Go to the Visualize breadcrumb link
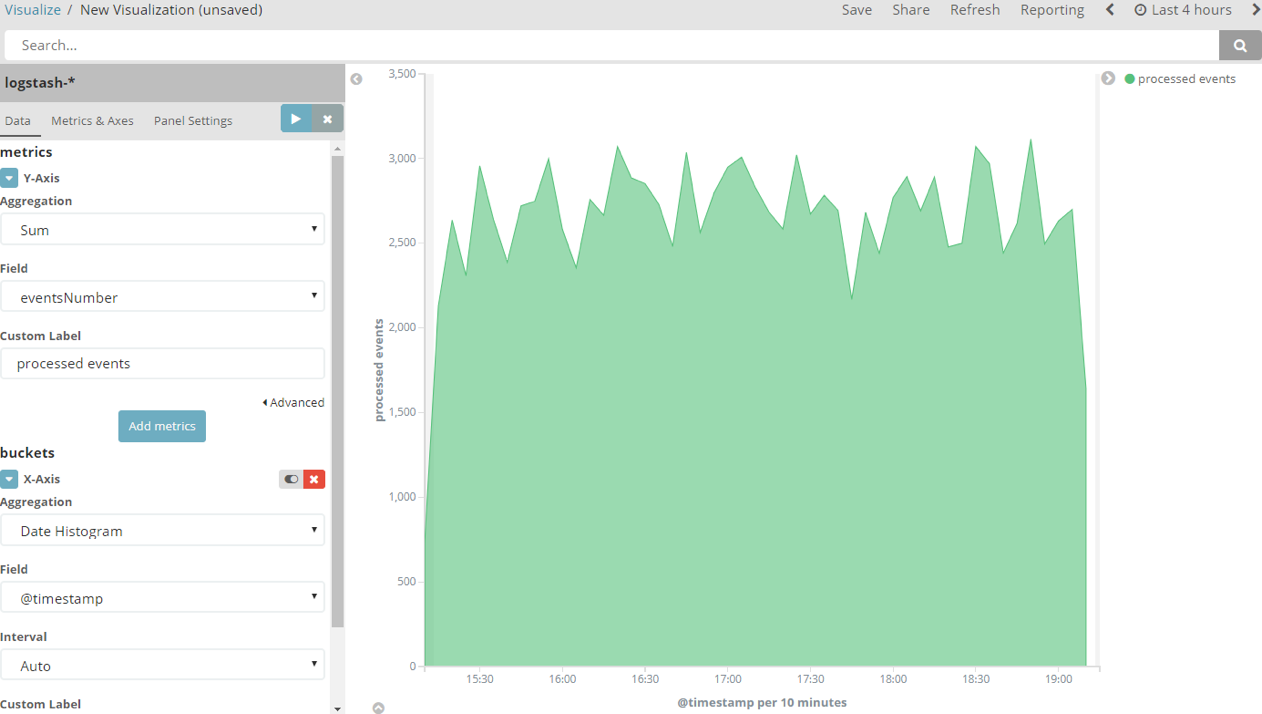Image resolution: width=1262 pixels, height=714 pixels. [x=31, y=10]
